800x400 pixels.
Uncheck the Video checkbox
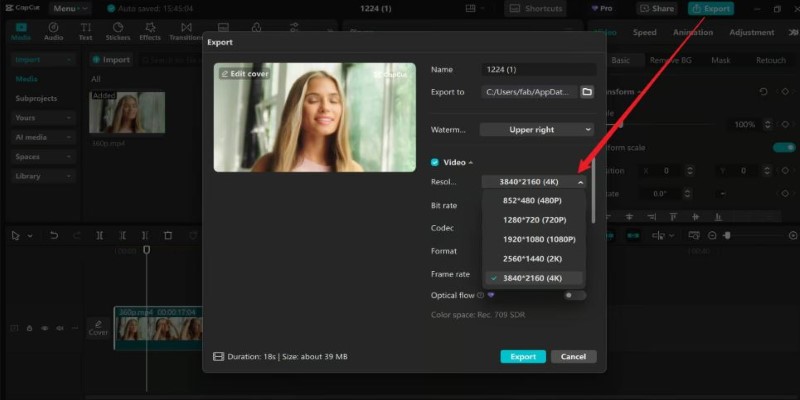(434, 162)
